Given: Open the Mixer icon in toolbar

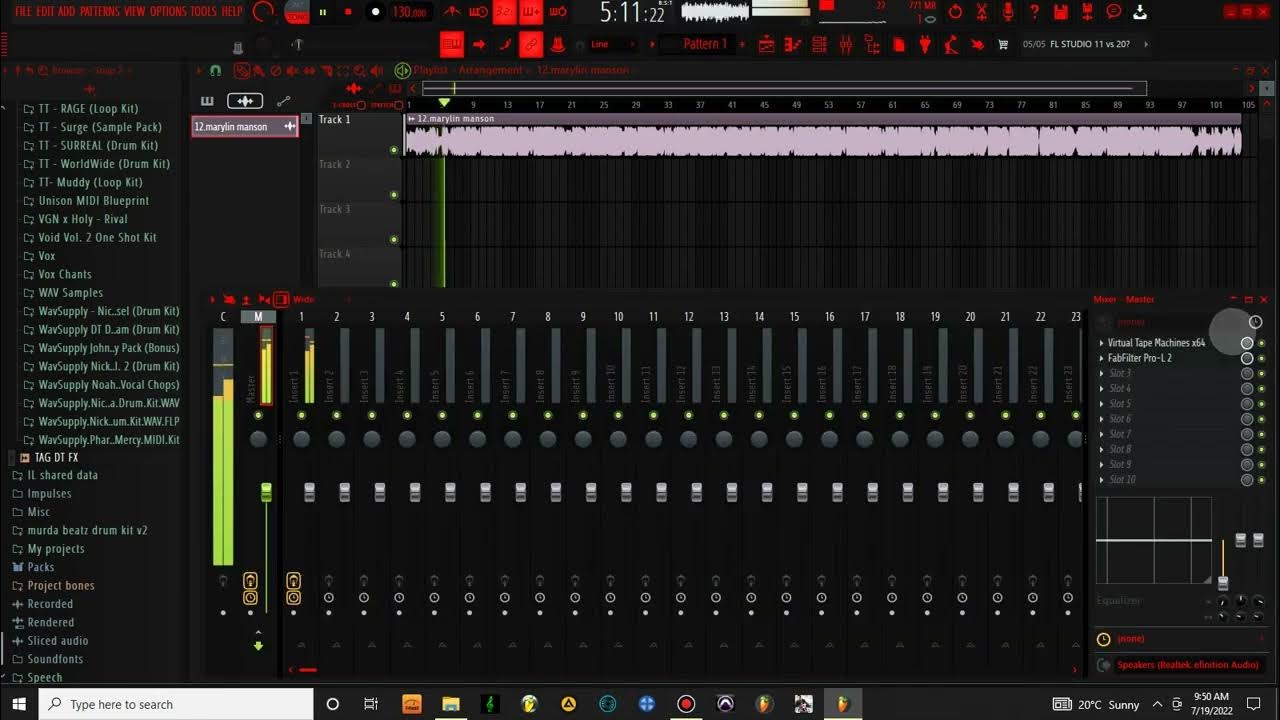Looking at the screenshot, I should (845, 44).
